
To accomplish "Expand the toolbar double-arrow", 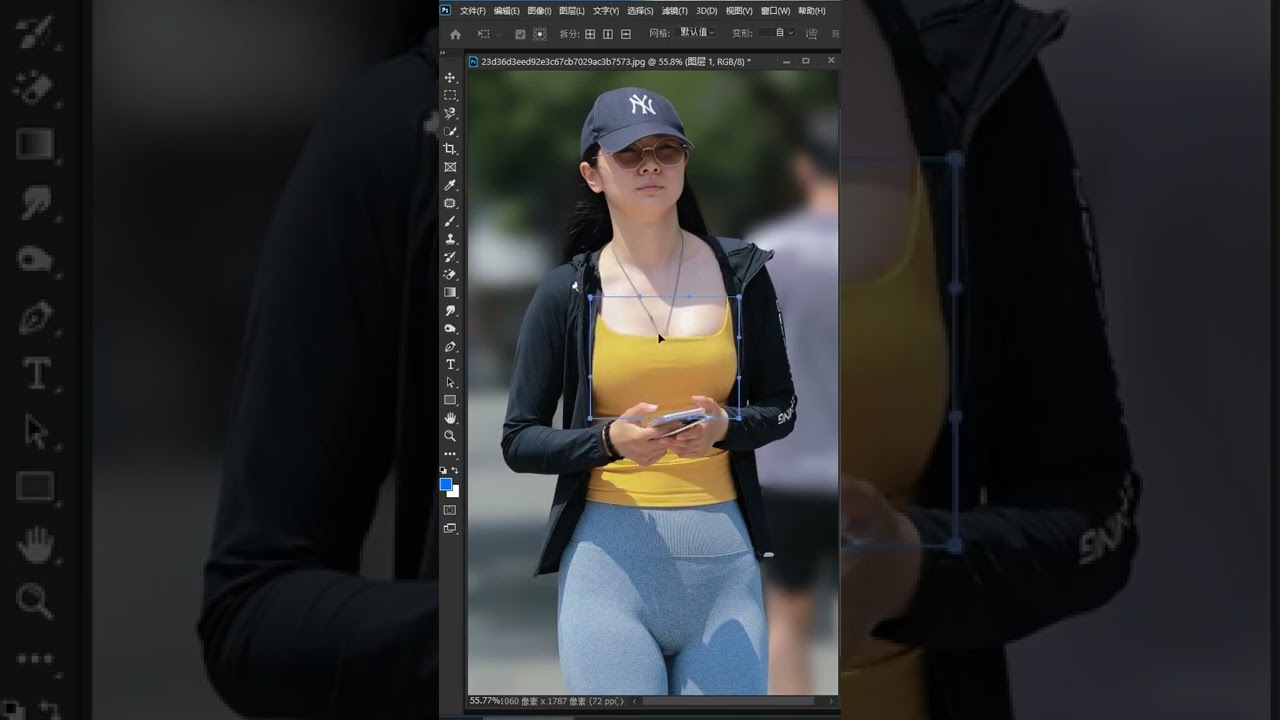I will point(443,53).
